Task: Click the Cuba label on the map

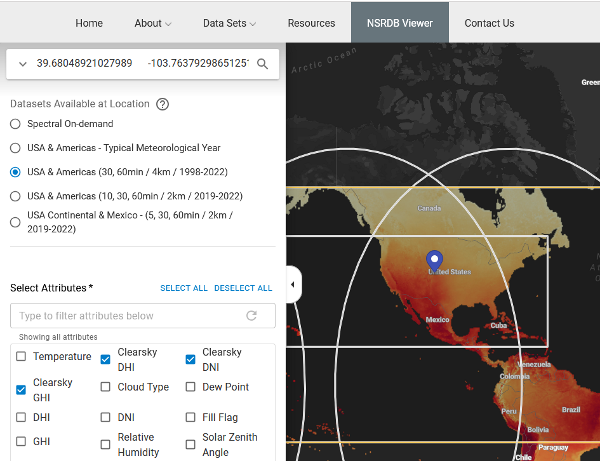Action: 499,326
